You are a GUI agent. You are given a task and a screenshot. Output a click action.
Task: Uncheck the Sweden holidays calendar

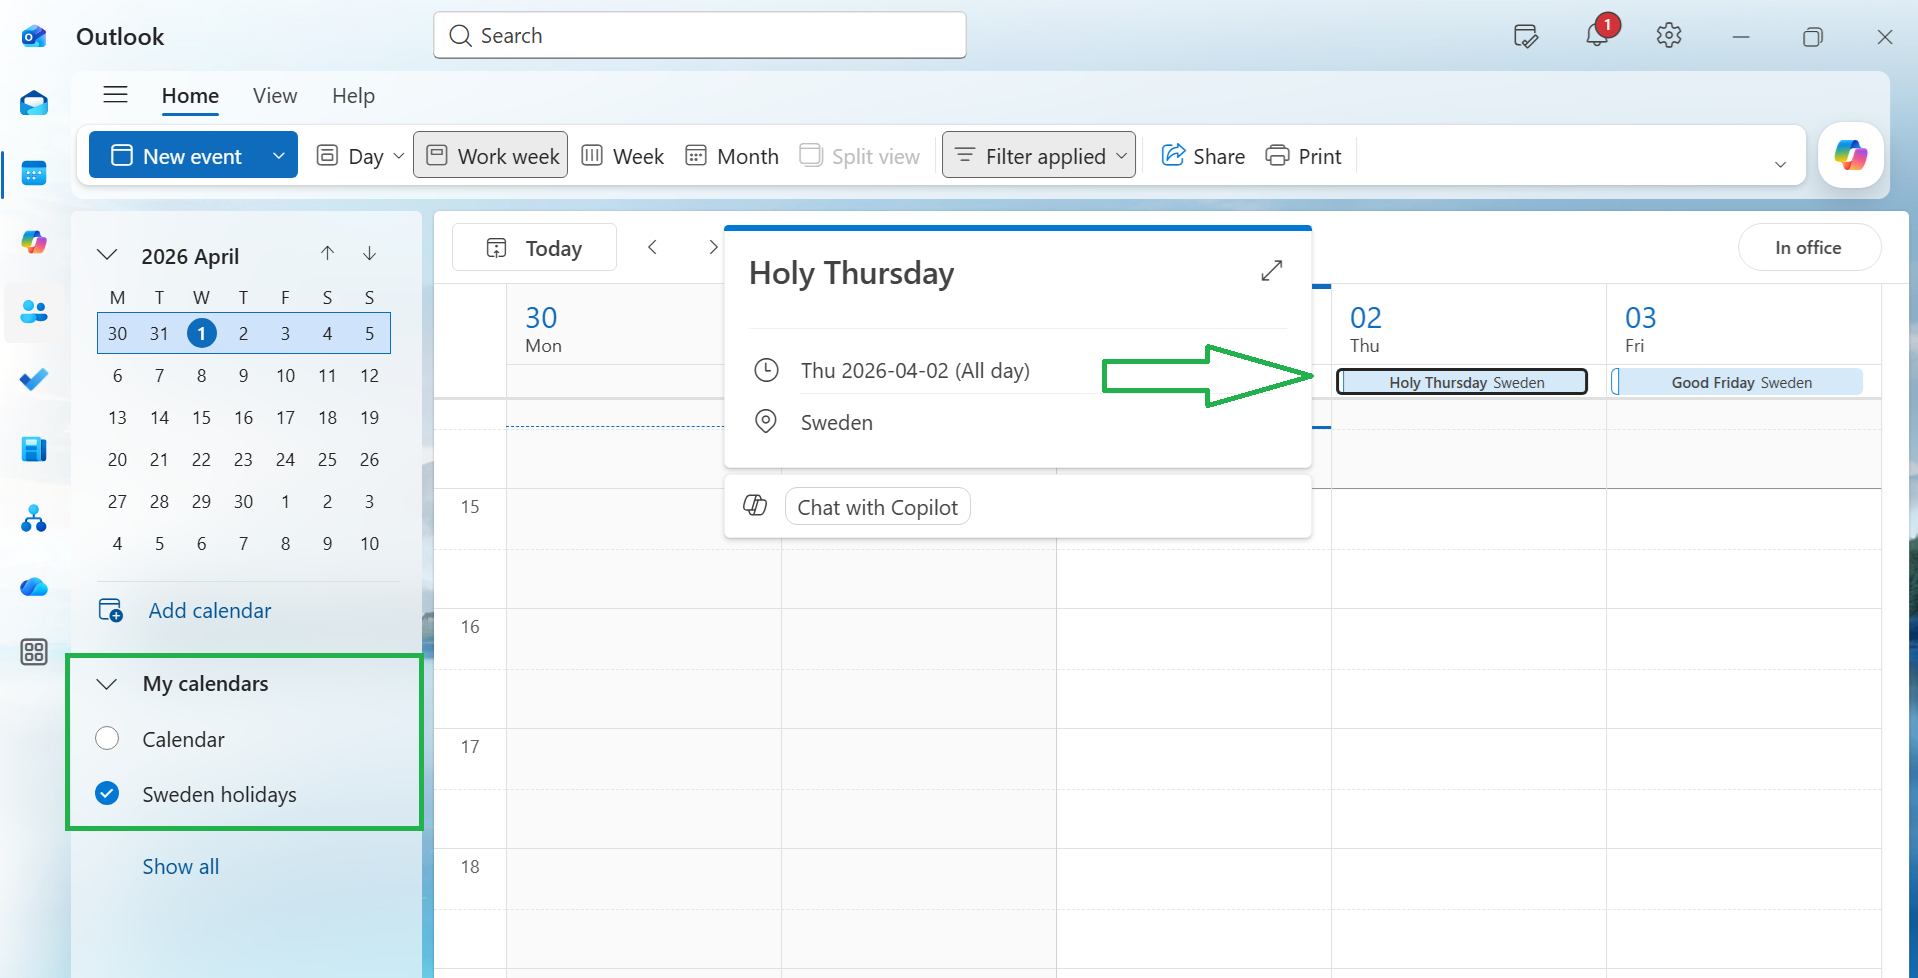(x=107, y=794)
